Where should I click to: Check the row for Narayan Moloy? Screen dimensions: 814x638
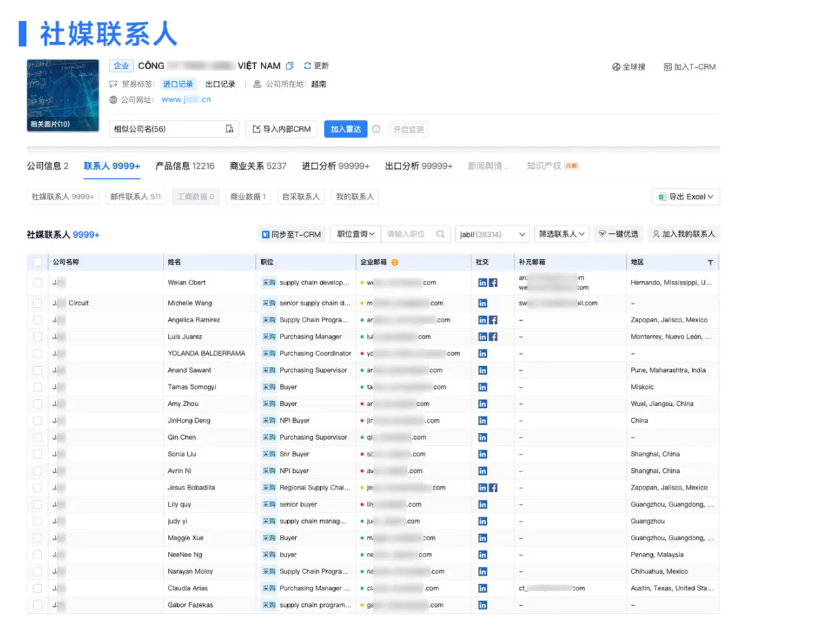pos(37,572)
